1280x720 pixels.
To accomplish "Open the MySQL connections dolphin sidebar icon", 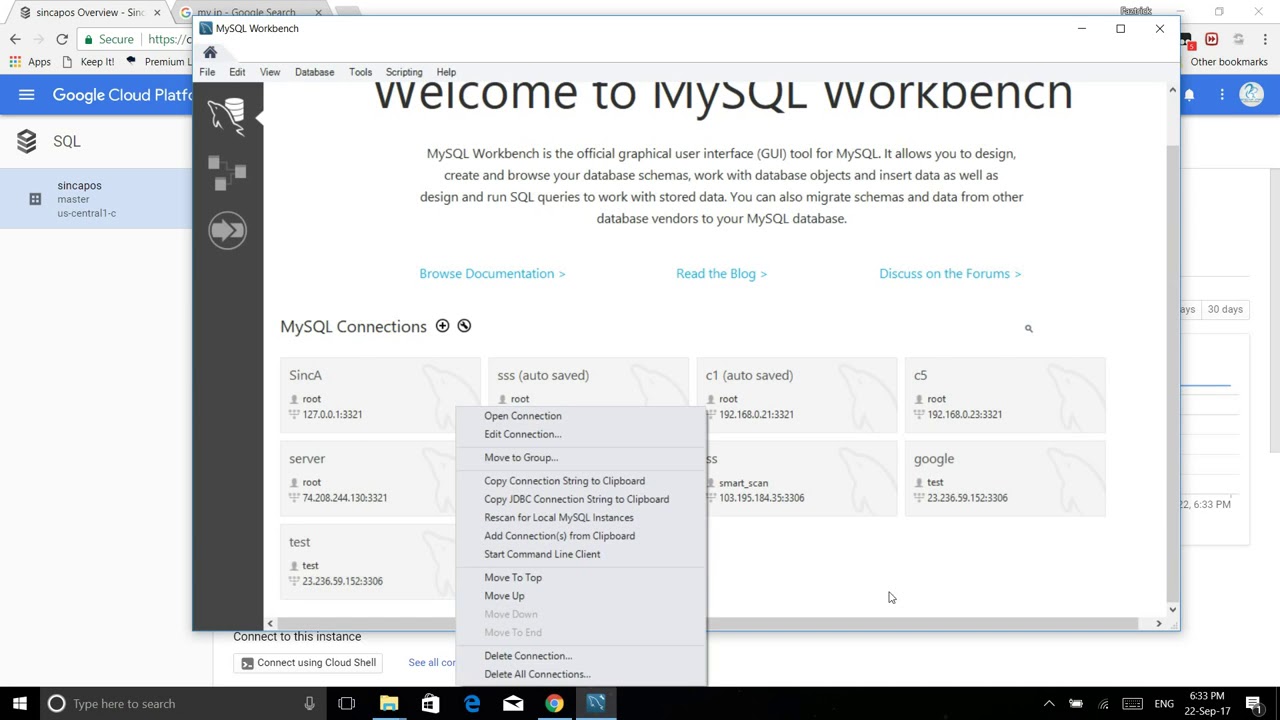I will click(x=227, y=115).
